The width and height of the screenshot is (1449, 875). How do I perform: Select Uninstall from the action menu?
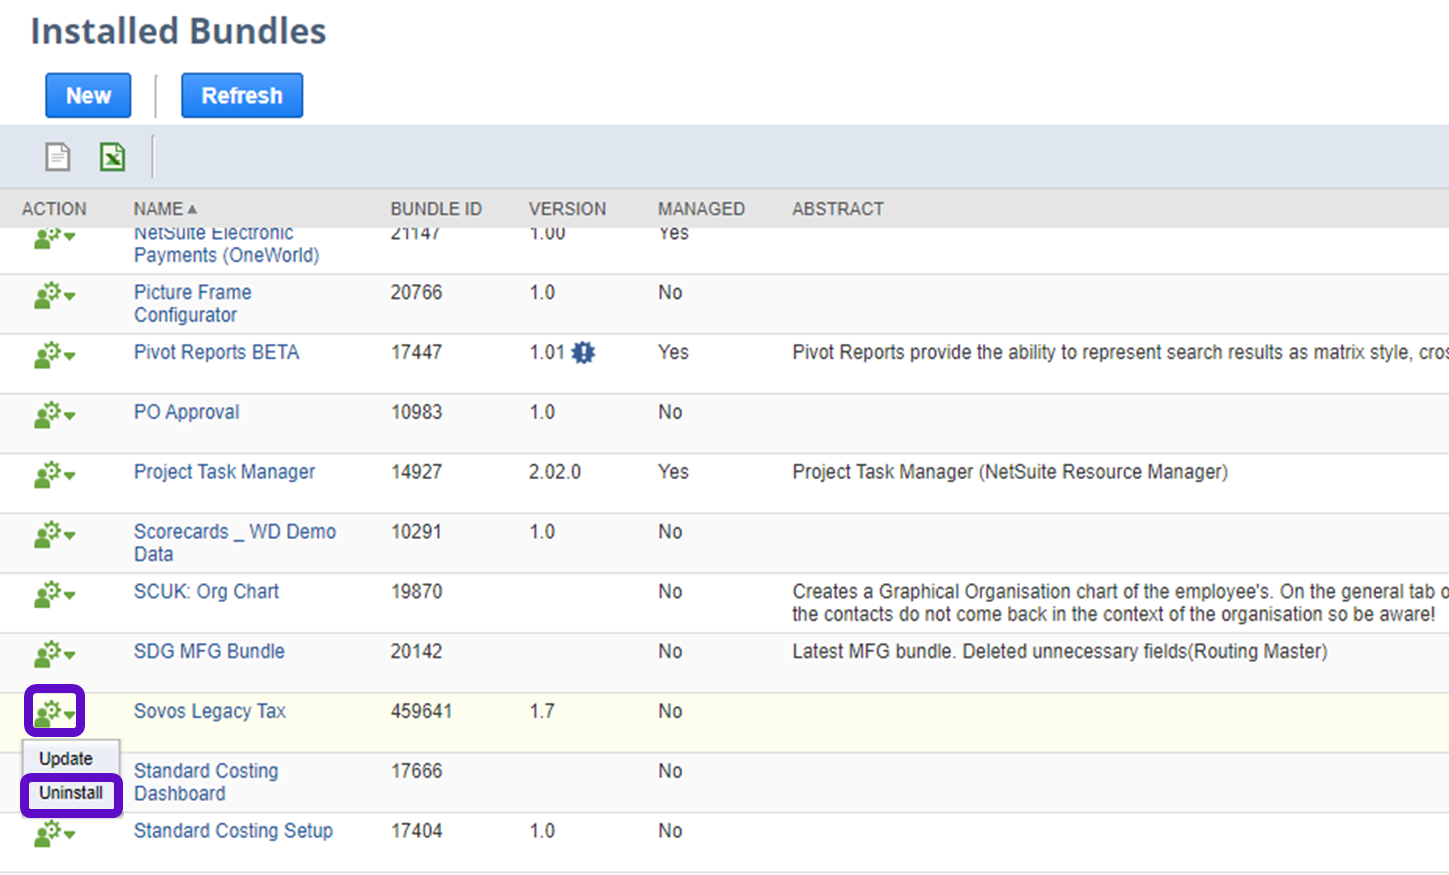coord(71,793)
